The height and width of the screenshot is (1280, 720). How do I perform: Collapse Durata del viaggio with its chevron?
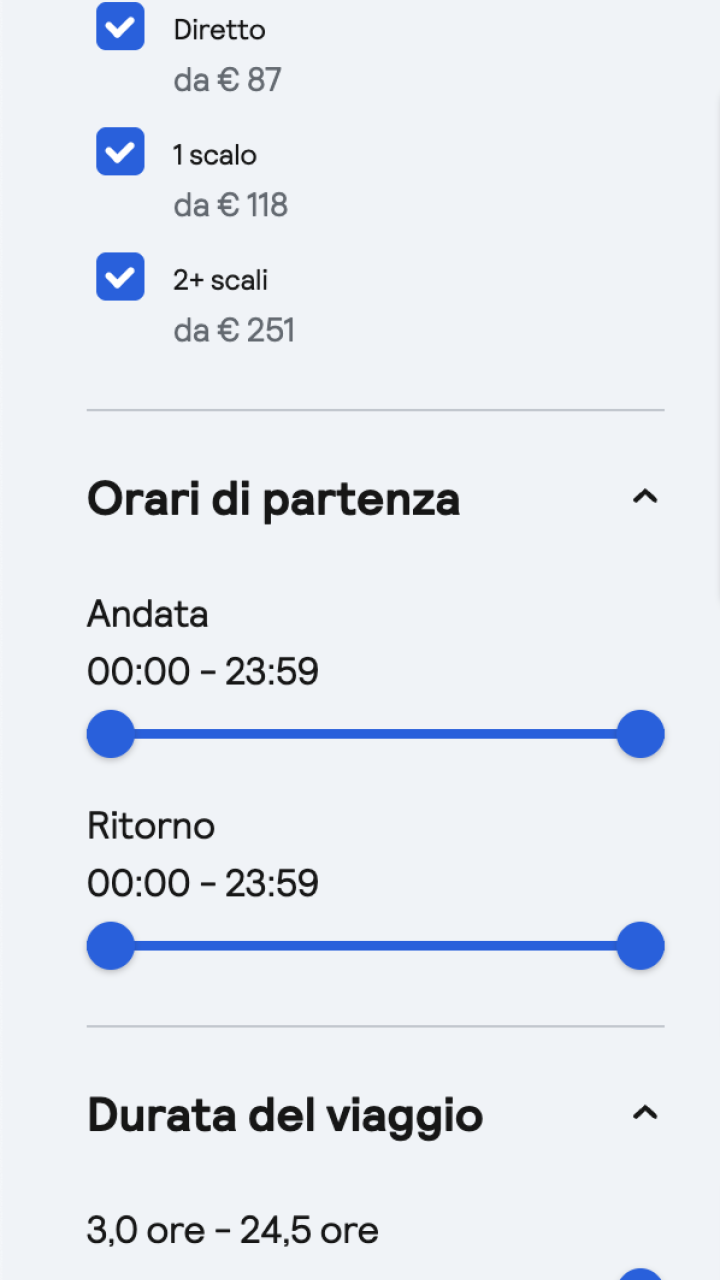pyautogui.click(x=646, y=1113)
